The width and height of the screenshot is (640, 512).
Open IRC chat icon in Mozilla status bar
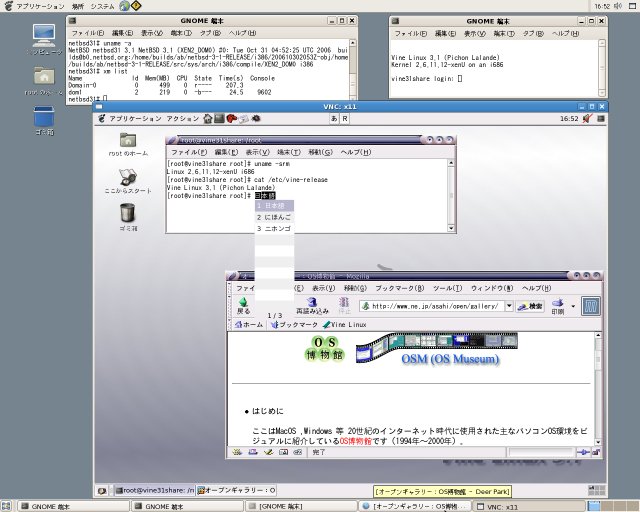pyautogui.click(x=298, y=452)
